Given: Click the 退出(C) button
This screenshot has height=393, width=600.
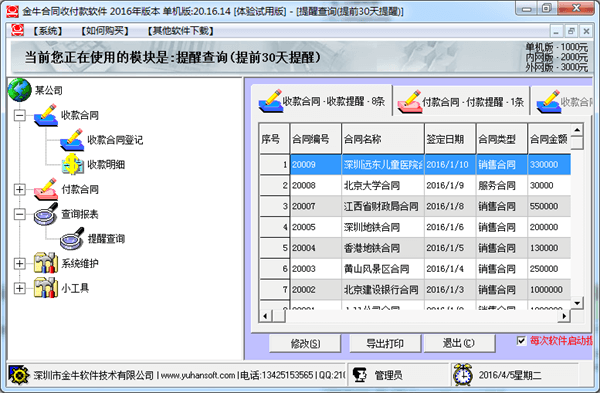Looking at the screenshot, I should click(459, 343).
